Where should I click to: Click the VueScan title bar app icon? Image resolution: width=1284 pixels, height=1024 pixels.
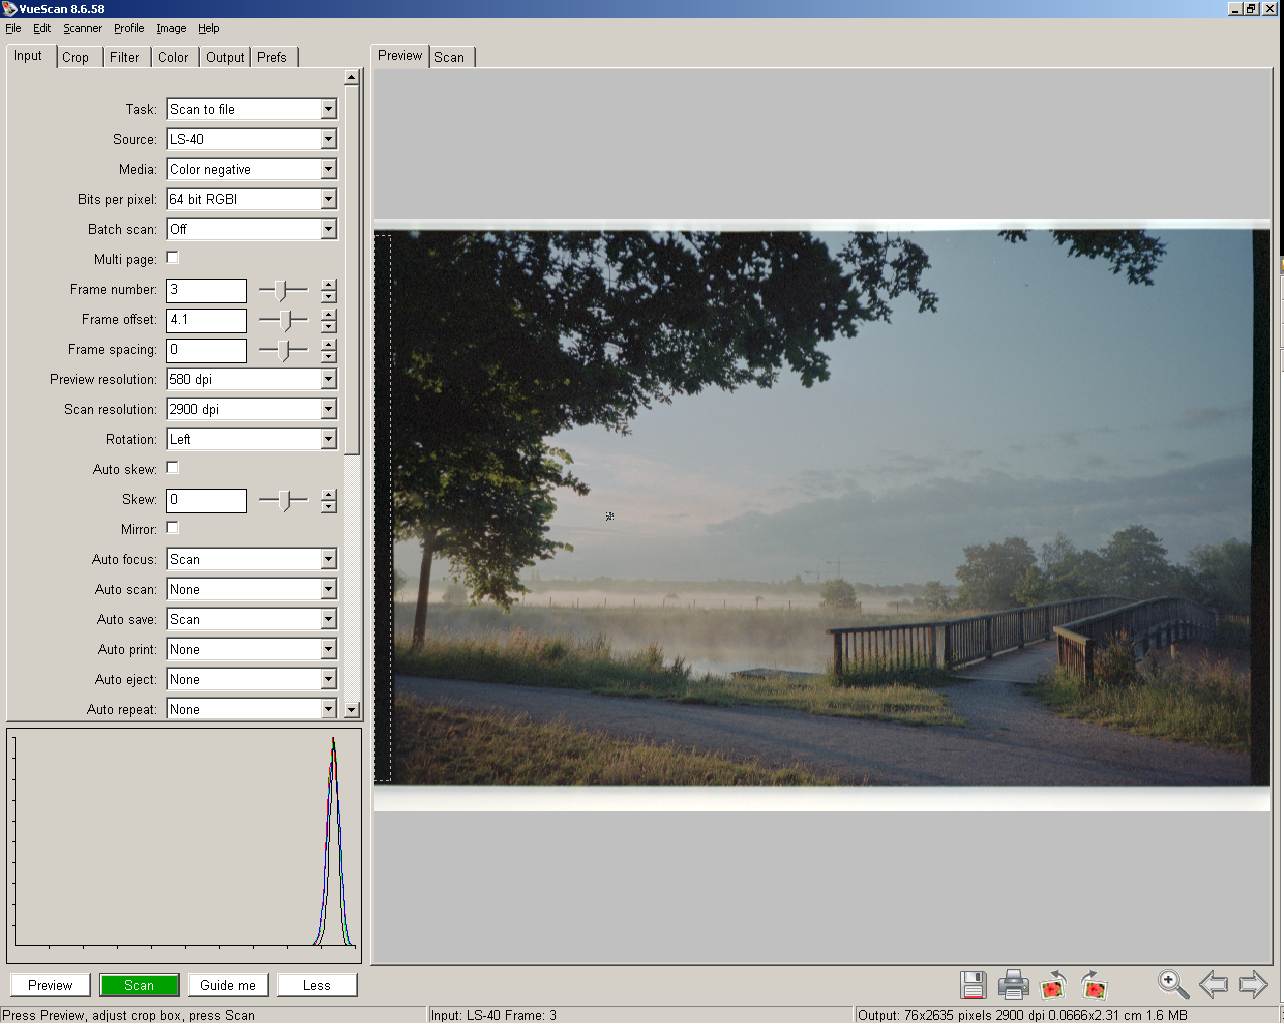pyautogui.click(x=9, y=8)
